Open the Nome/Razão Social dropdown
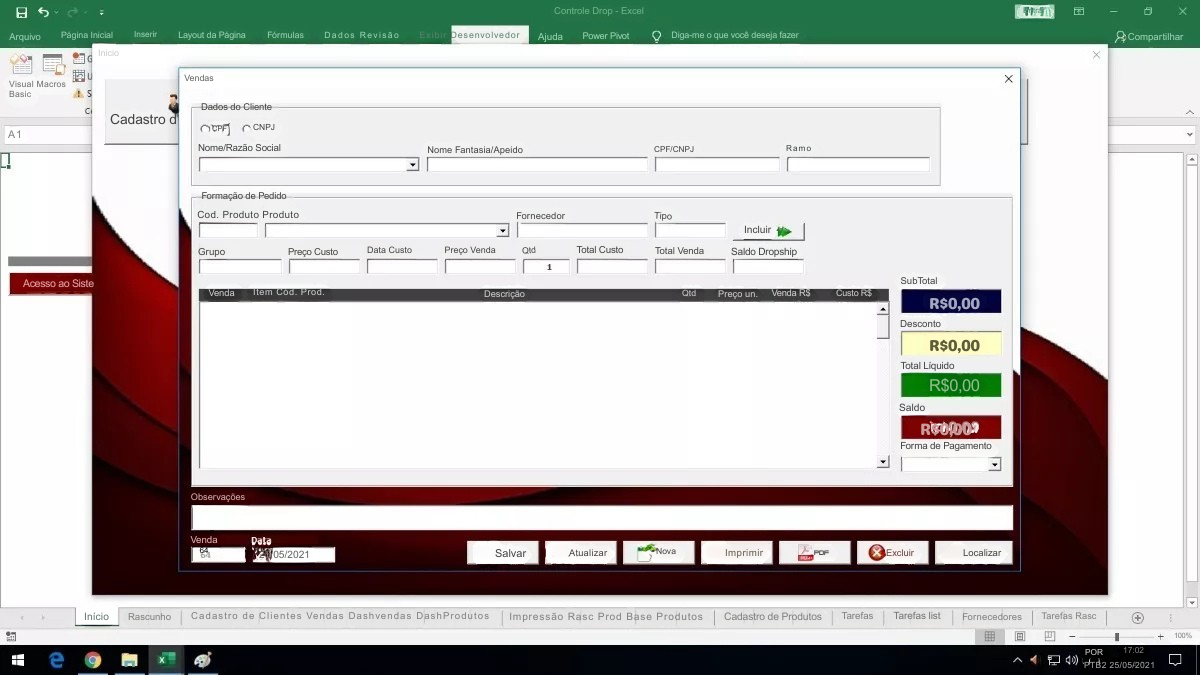The image size is (1200, 675). pyautogui.click(x=413, y=164)
